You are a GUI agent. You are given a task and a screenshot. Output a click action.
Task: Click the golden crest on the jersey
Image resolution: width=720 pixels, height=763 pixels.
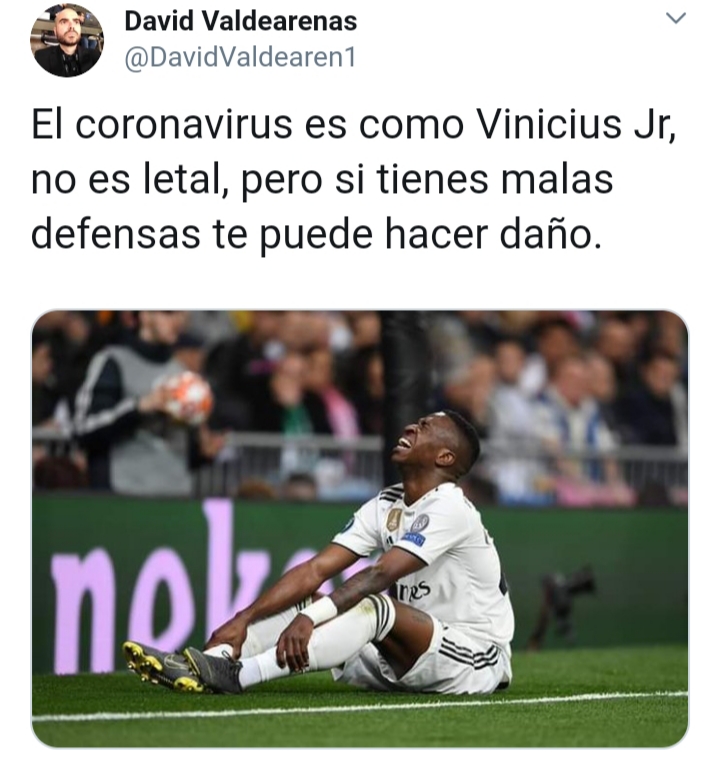tap(394, 519)
